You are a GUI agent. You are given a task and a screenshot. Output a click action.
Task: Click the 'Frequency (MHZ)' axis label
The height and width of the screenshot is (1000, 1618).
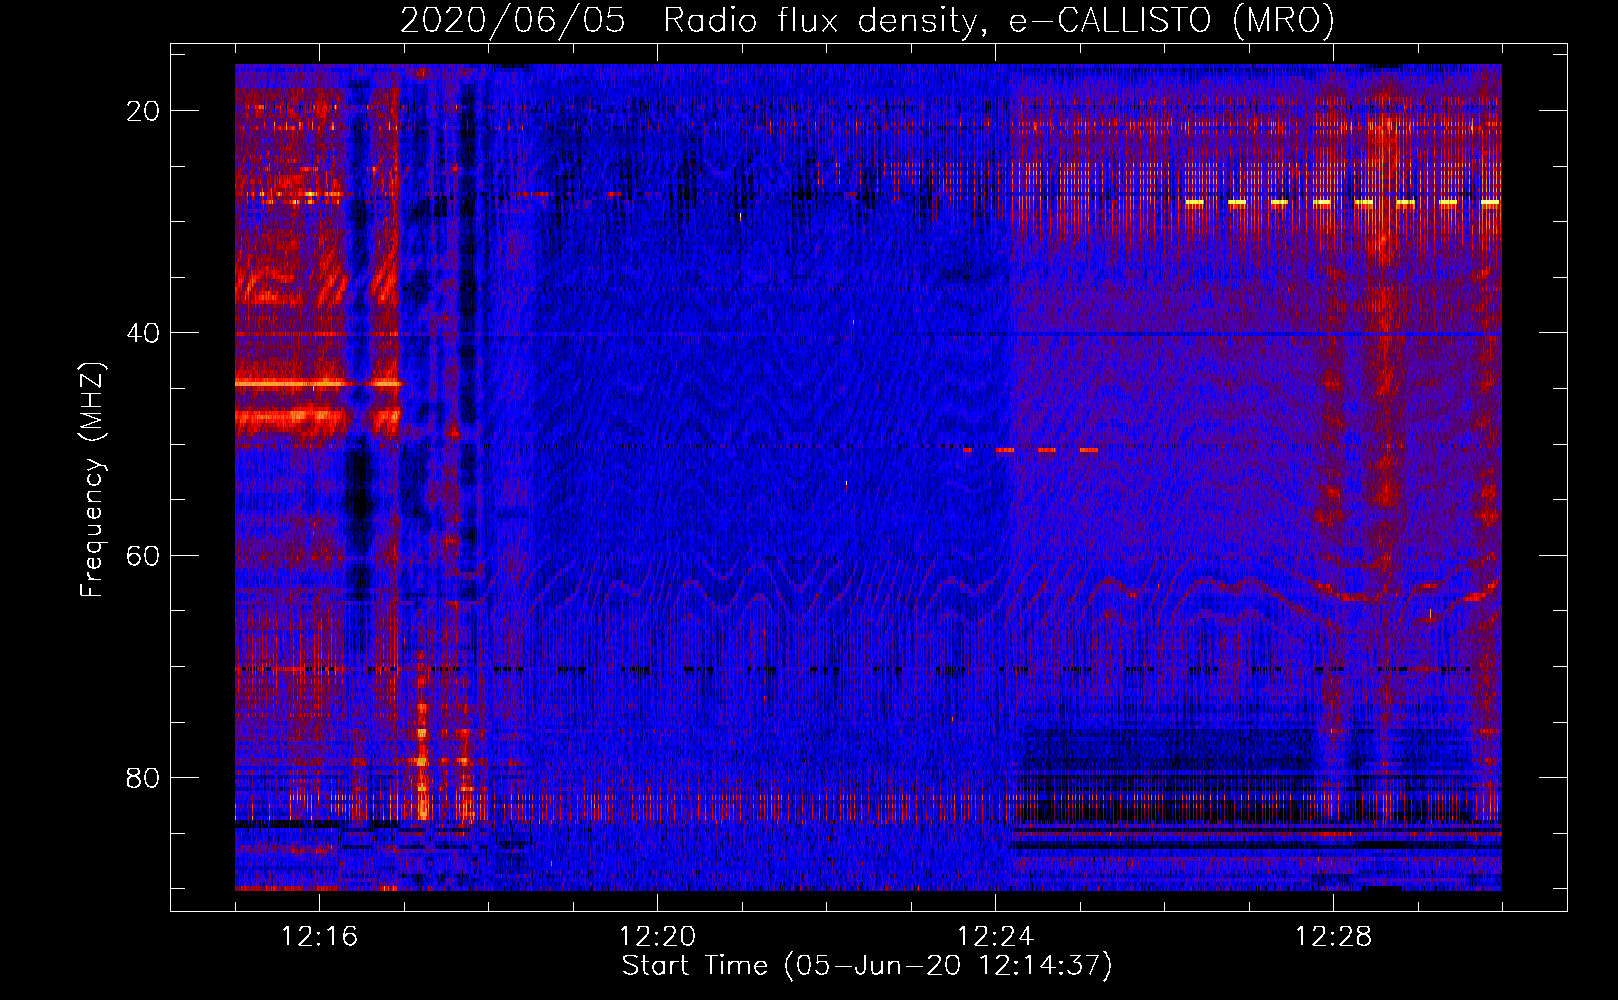click(x=92, y=480)
